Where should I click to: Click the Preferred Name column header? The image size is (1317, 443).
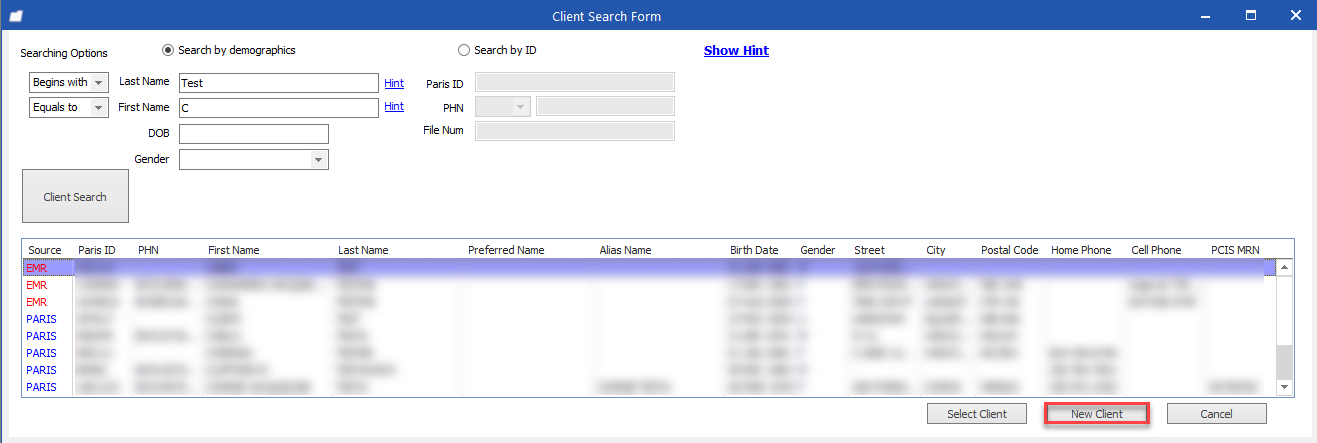[x=506, y=250]
